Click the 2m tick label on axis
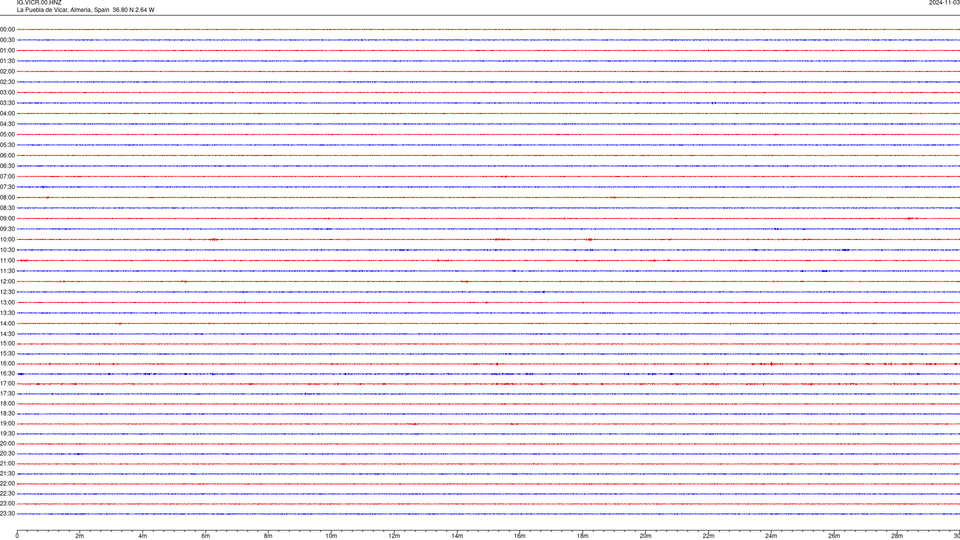 [x=80, y=536]
